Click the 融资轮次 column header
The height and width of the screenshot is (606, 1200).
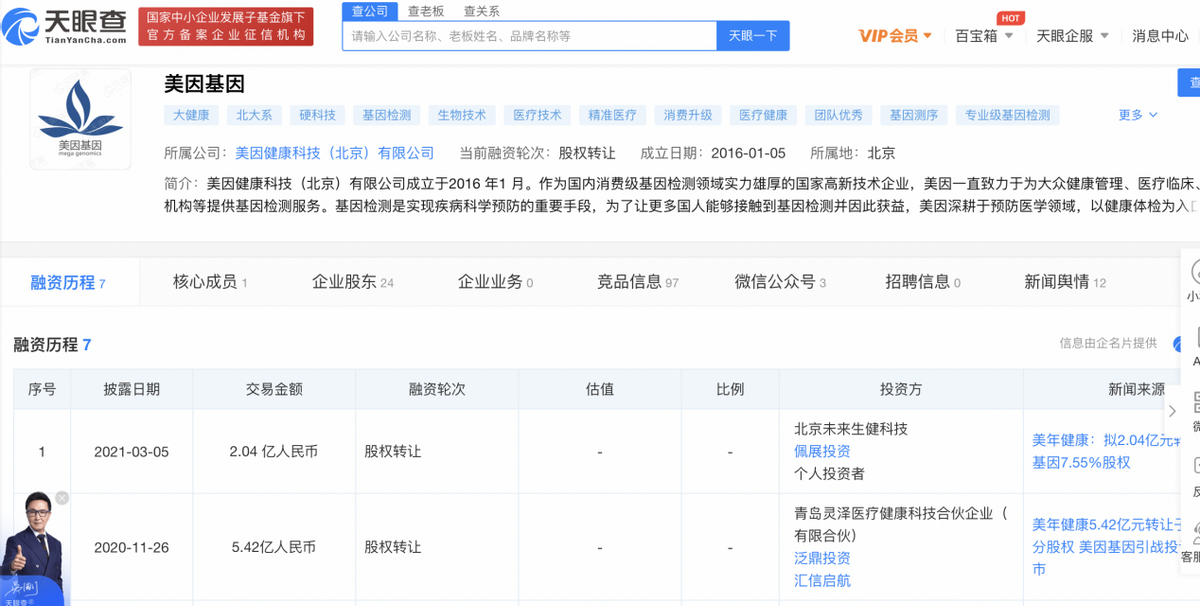pyautogui.click(x=437, y=389)
